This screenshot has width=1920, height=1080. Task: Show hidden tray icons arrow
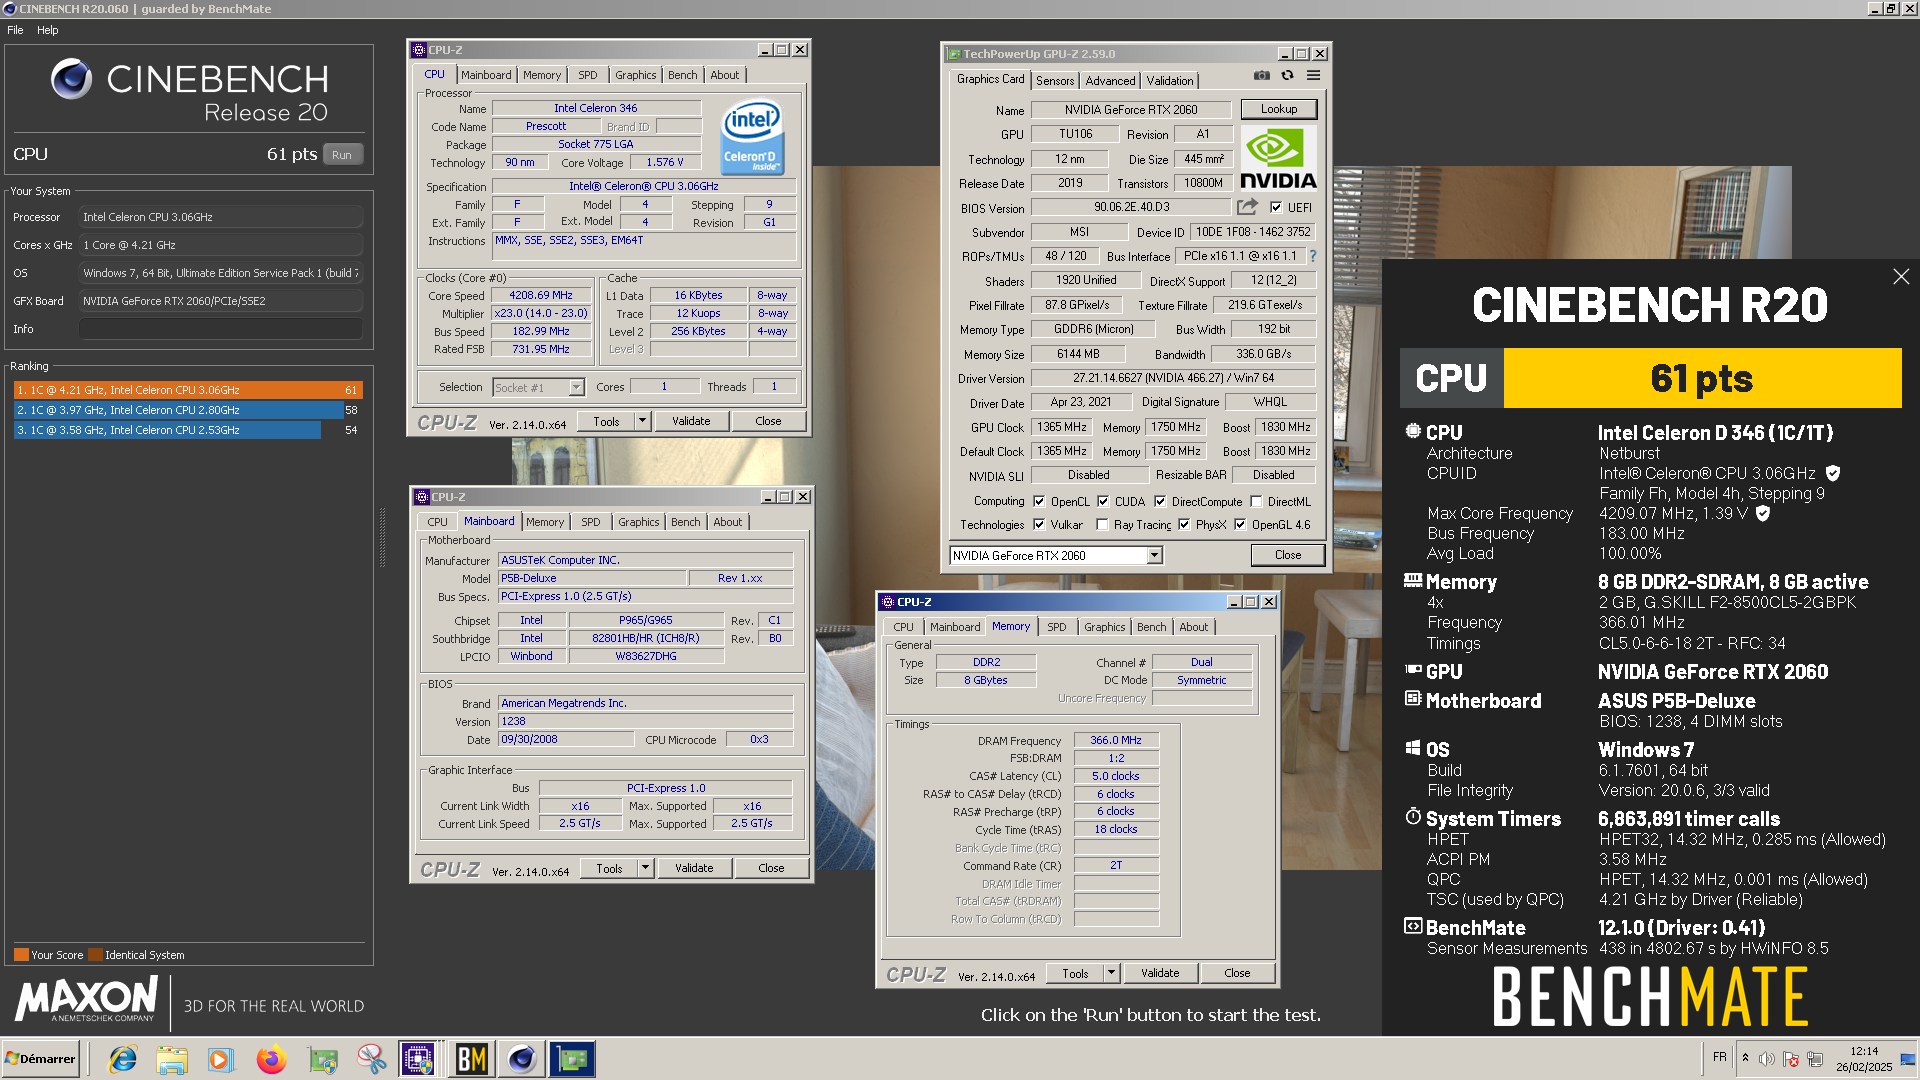1745,1058
